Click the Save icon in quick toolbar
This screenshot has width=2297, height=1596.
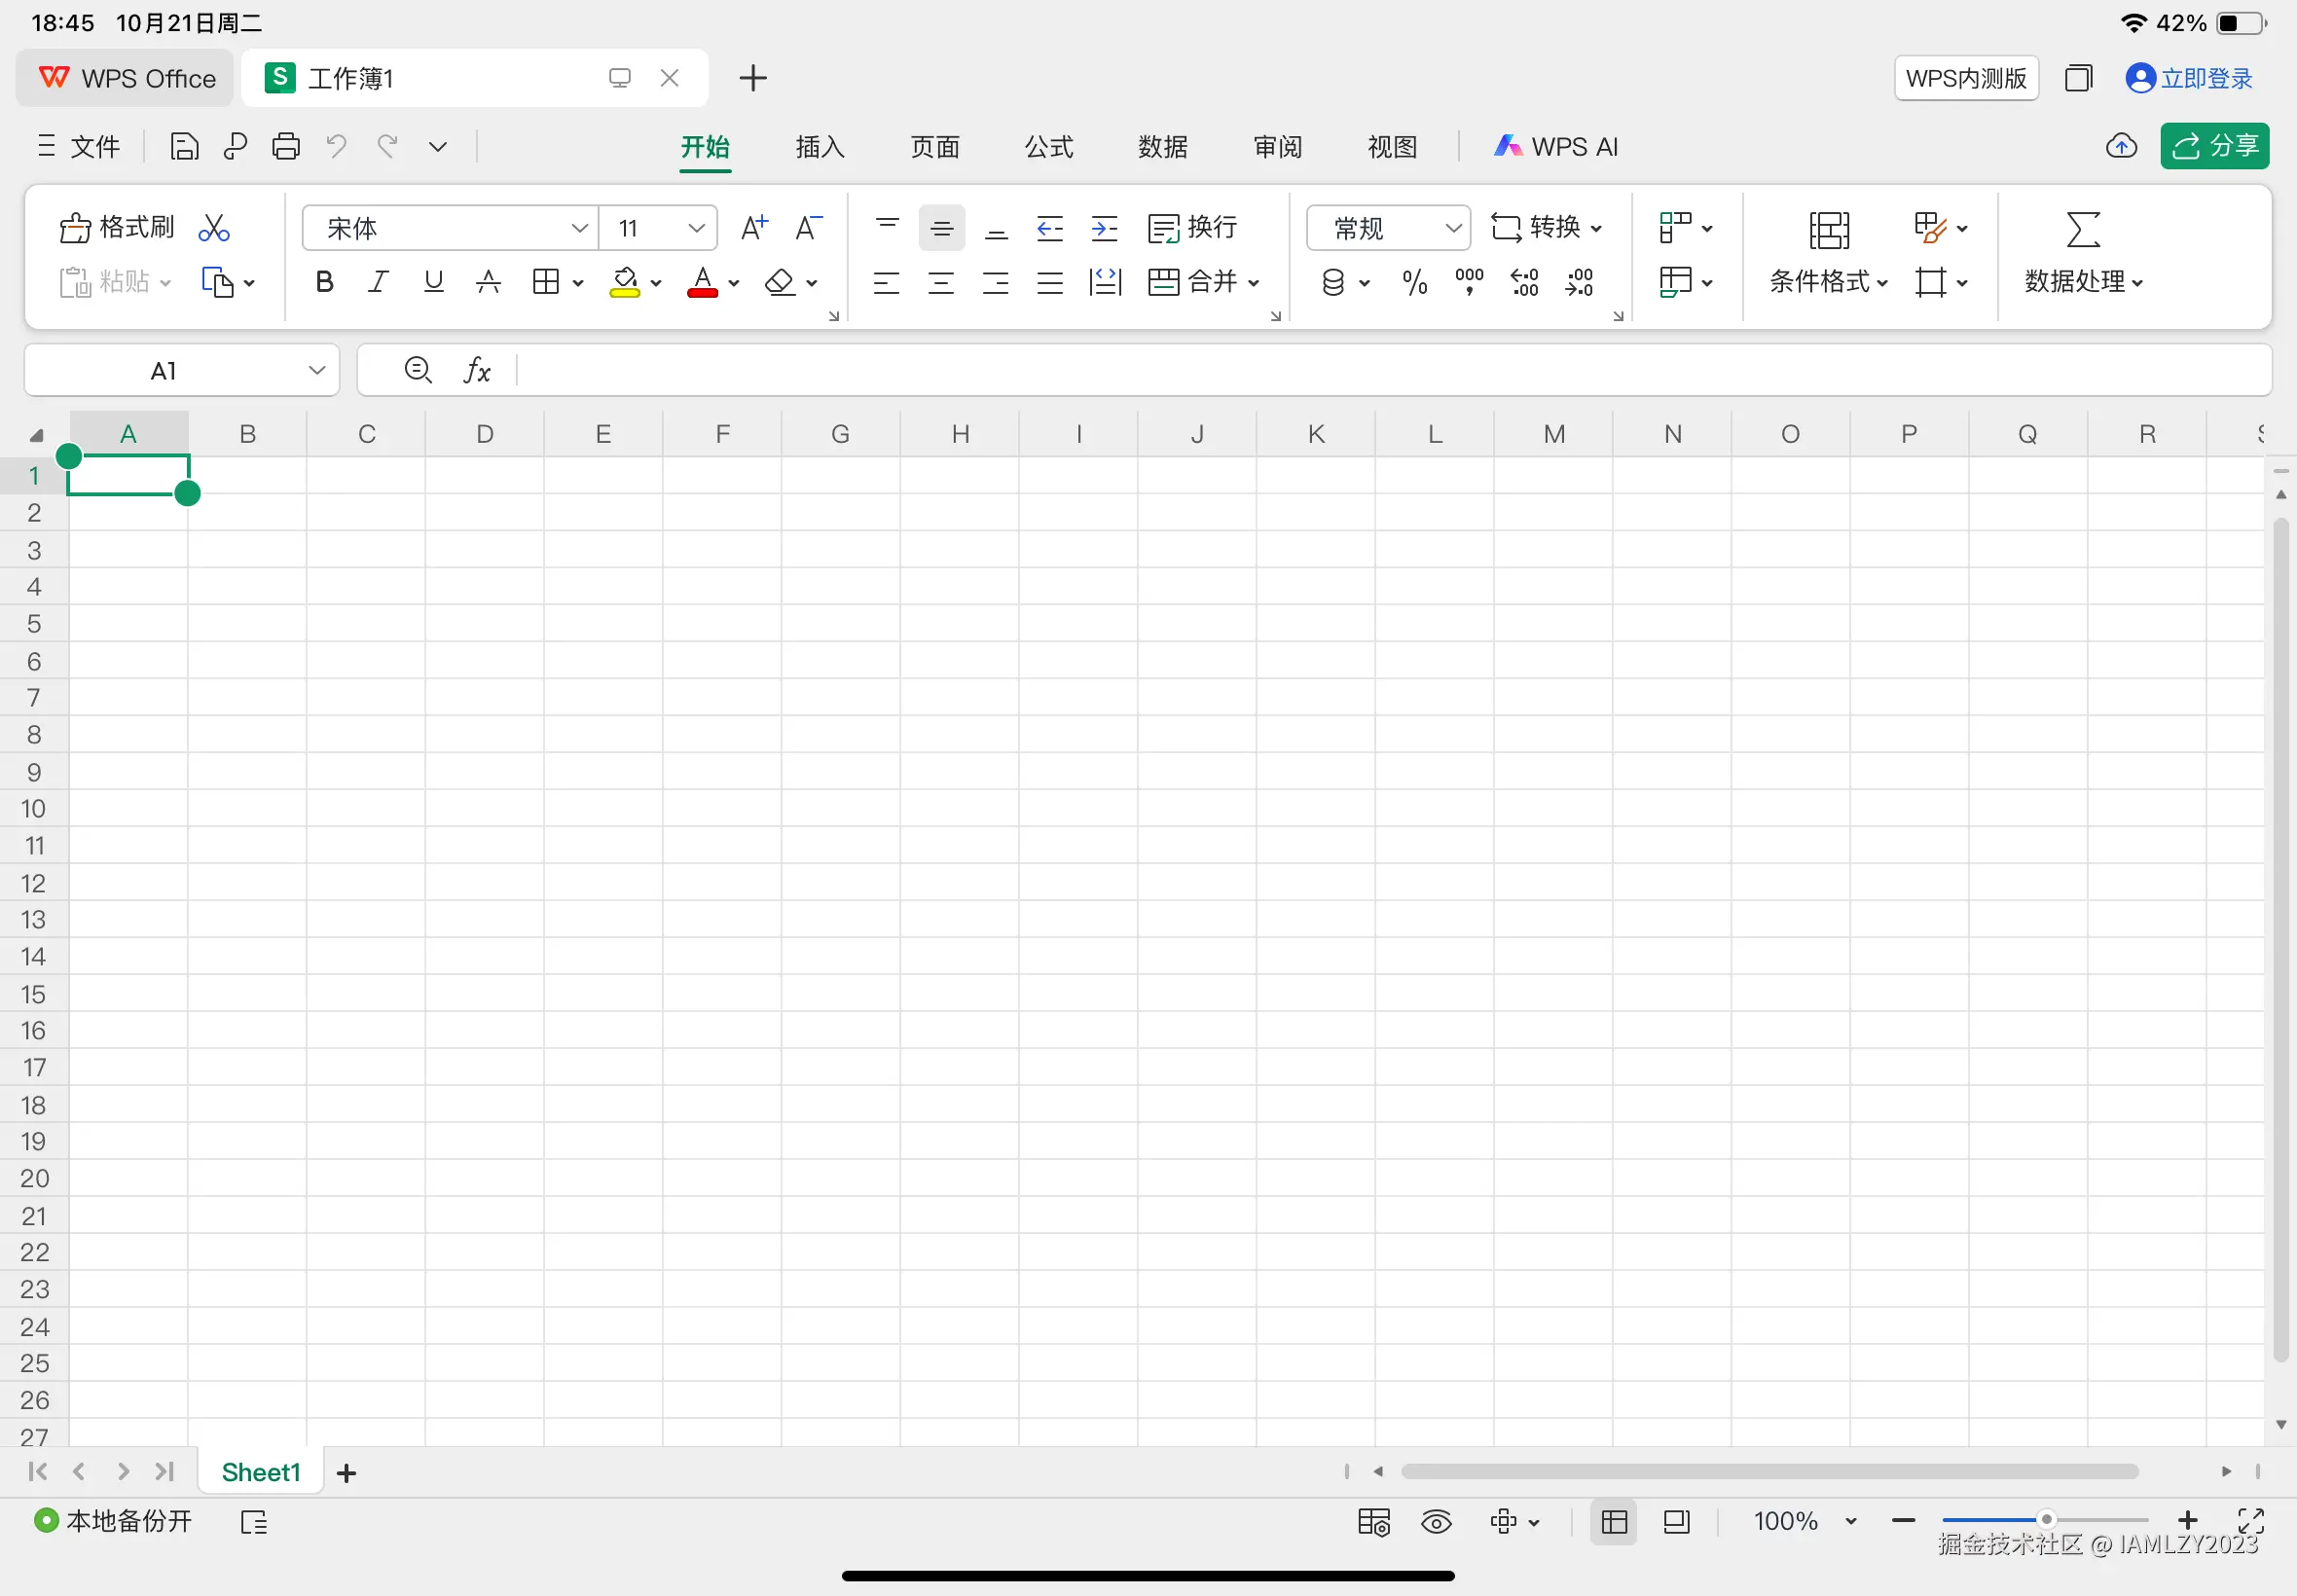184,147
